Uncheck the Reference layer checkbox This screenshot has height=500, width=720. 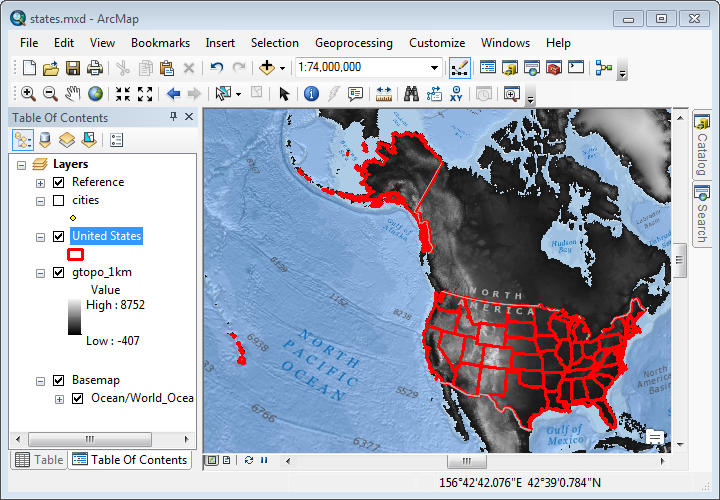(58, 182)
